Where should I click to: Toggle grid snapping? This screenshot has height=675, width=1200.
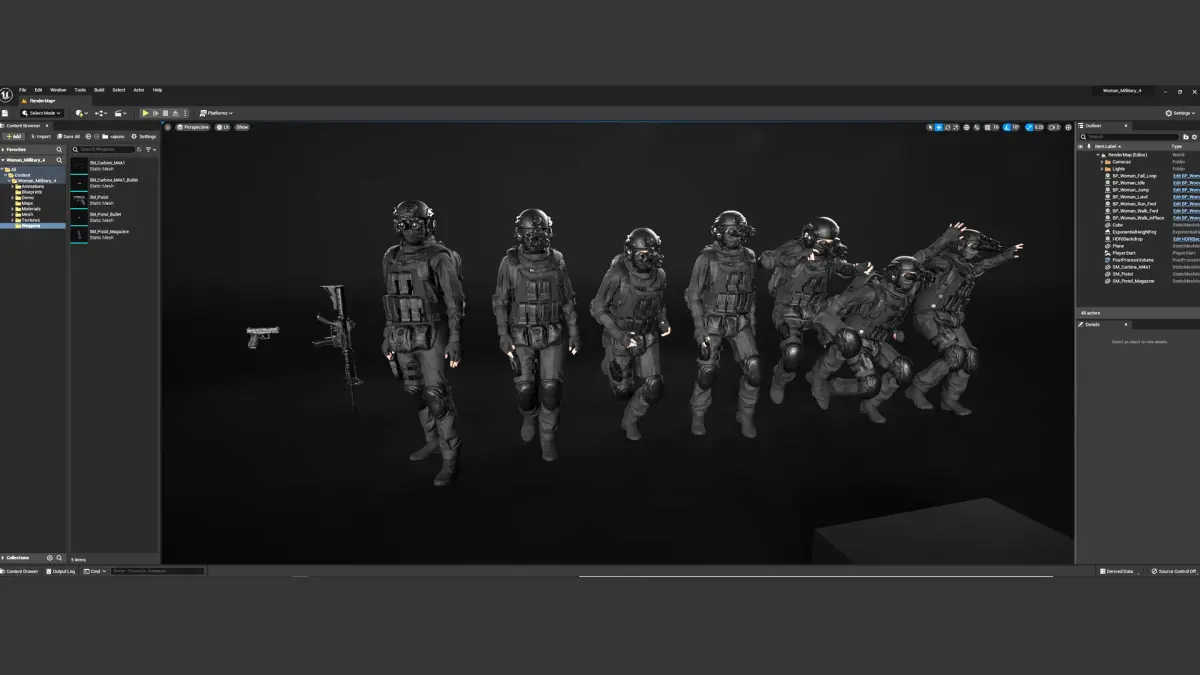pyautogui.click(x=987, y=127)
